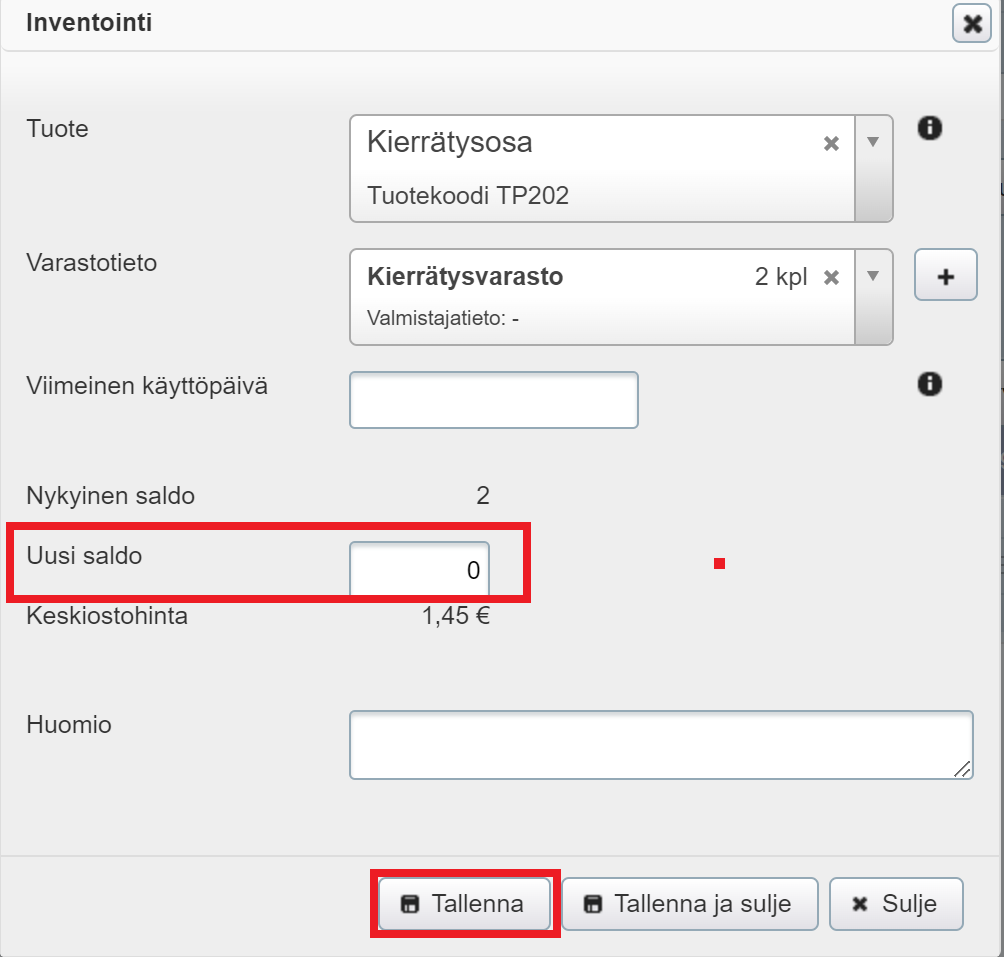
Task: Close the Inventointi dialog with the X
Action: [x=970, y=24]
